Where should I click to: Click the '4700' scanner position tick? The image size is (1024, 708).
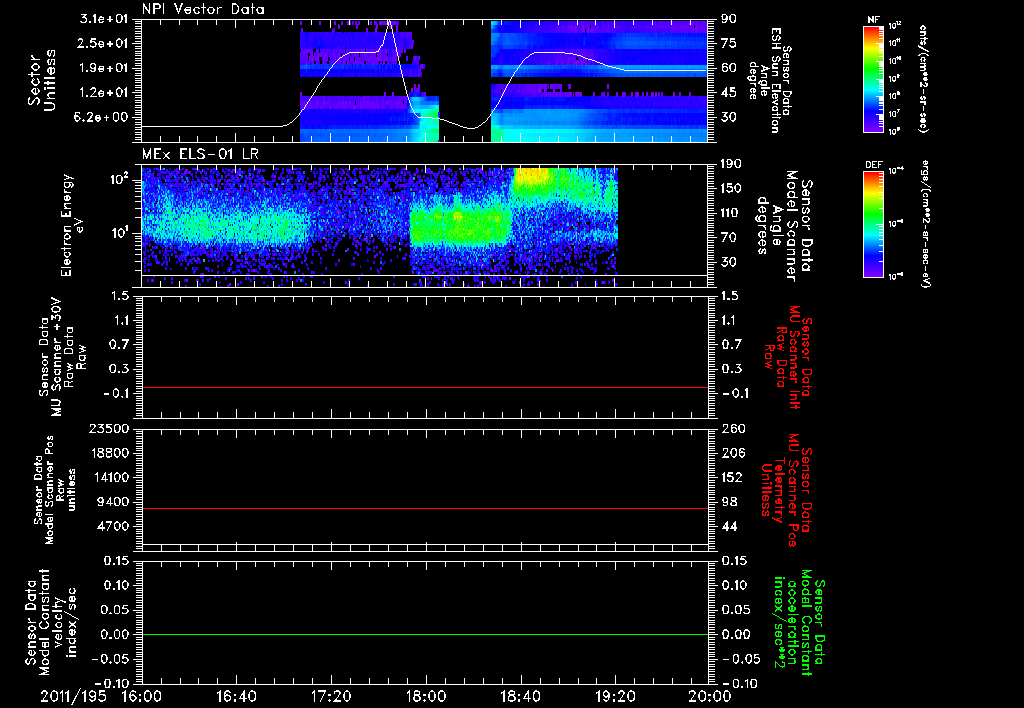coord(112,526)
